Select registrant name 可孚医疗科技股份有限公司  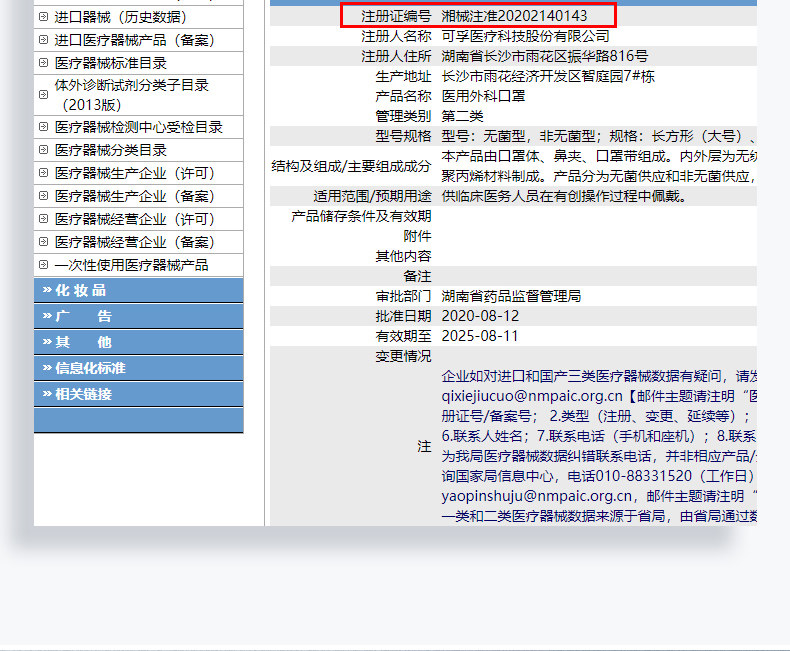pyautogui.click(x=525, y=36)
